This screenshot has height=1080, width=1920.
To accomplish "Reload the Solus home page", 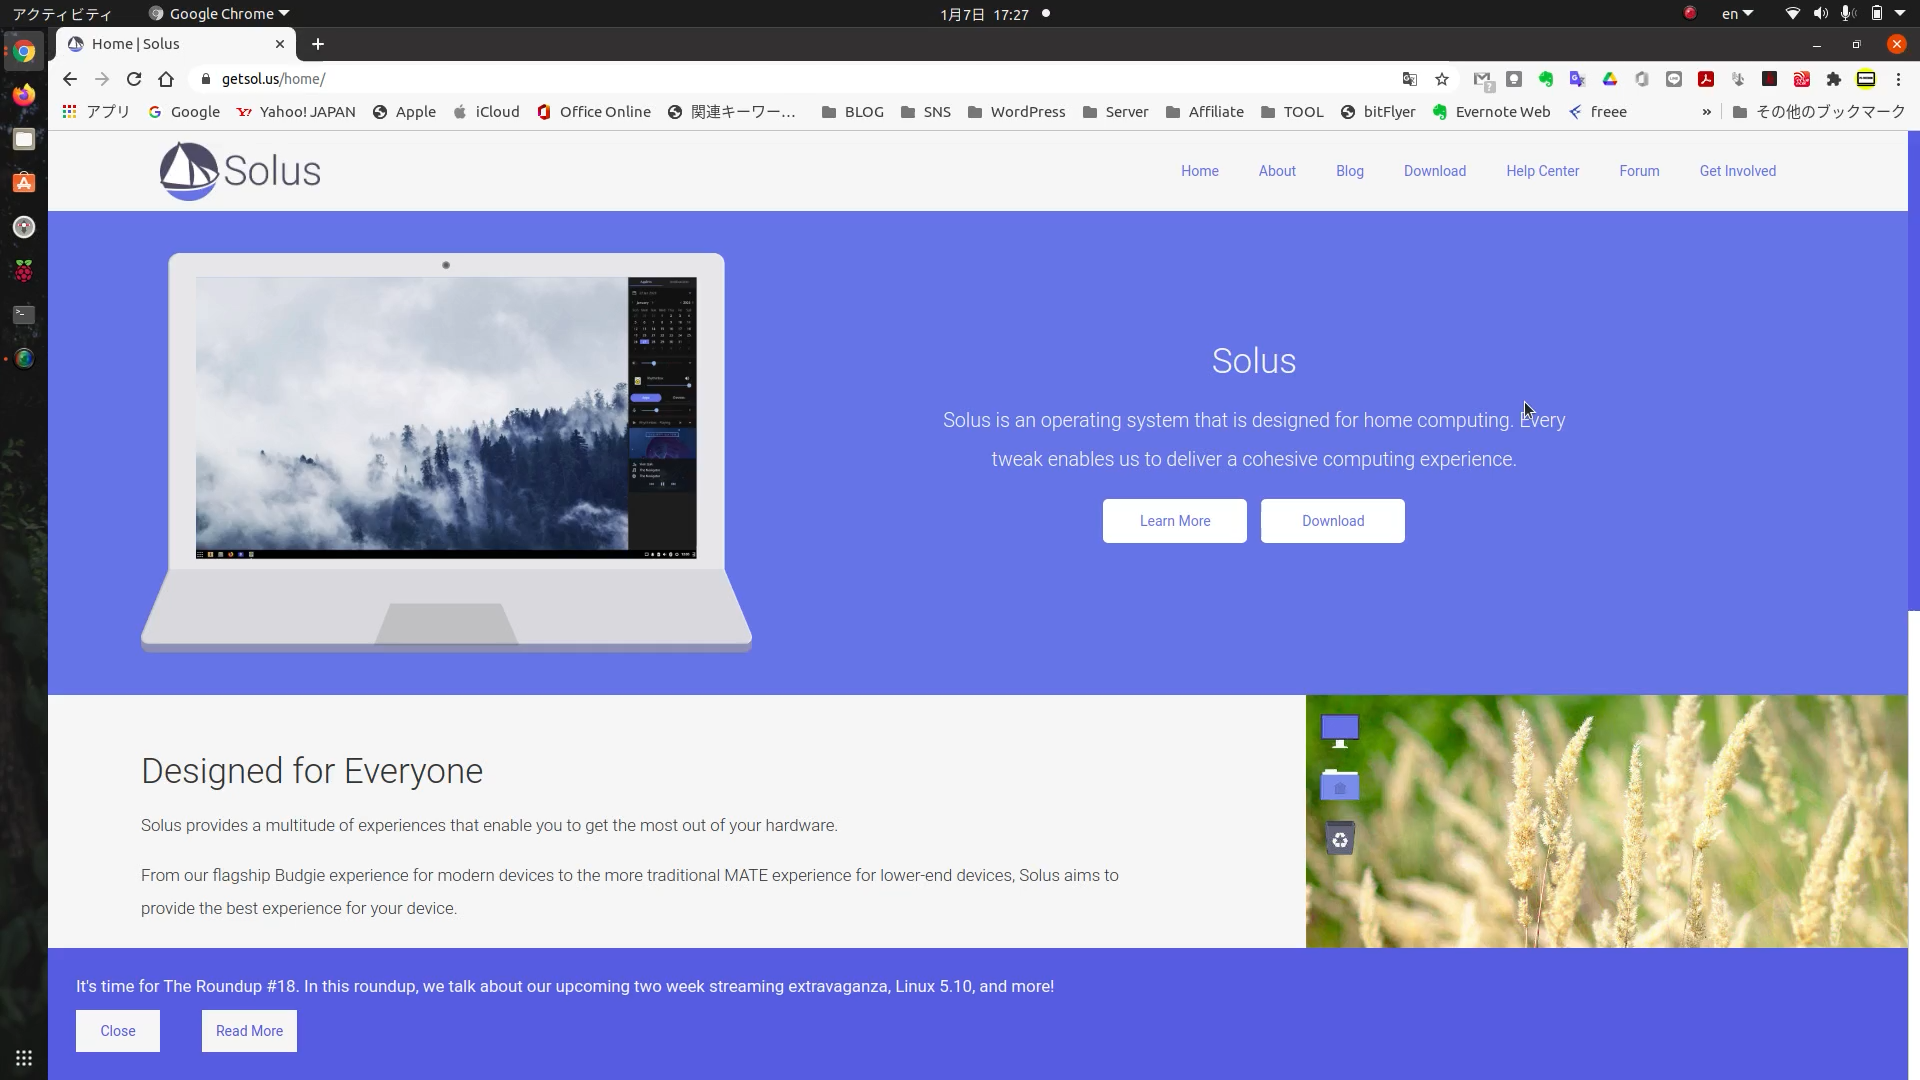I will 134,79.
